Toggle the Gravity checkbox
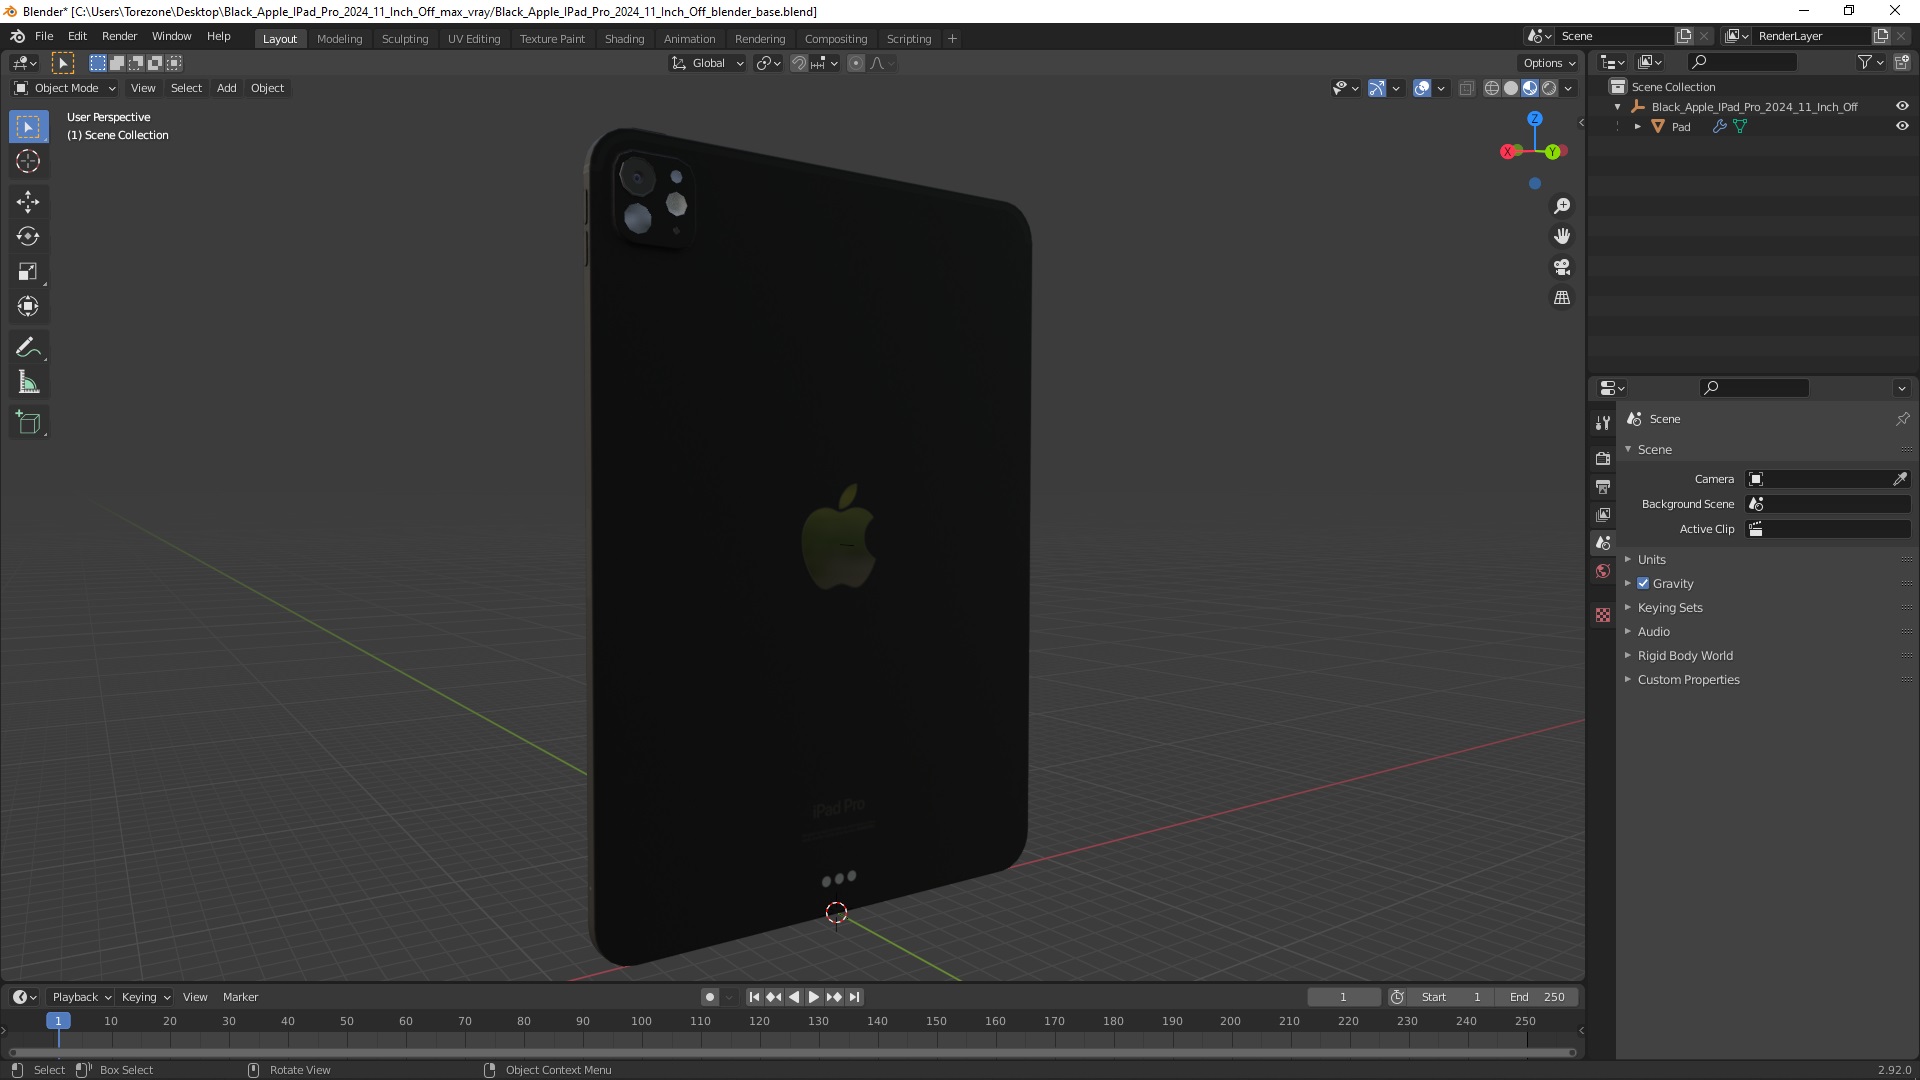Image resolution: width=1920 pixels, height=1080 pixels. coord(1643,583)
